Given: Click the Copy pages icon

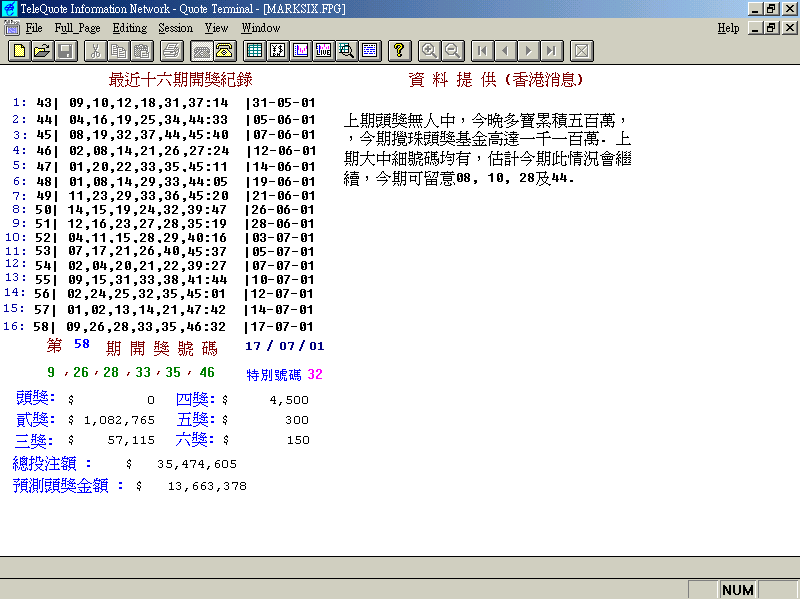Looking at the screenshot, I should point(118,51).
